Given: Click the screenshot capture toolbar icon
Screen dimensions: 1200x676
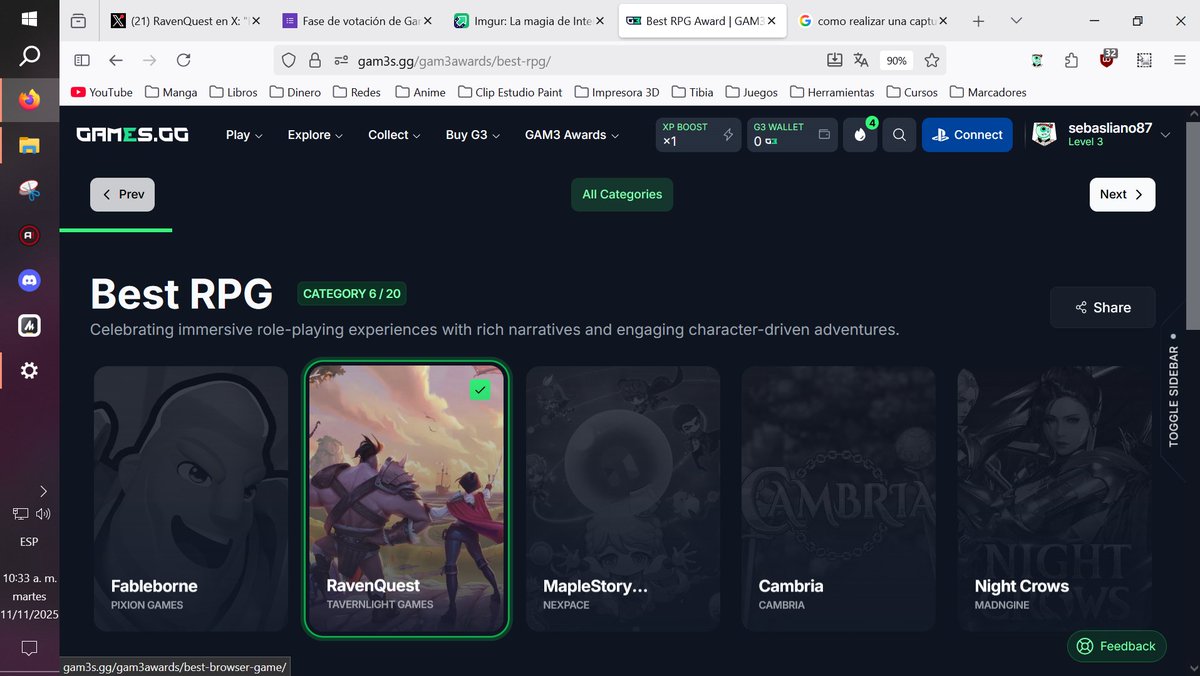Looking at the screenshot, I should (x=1144, y=61).
